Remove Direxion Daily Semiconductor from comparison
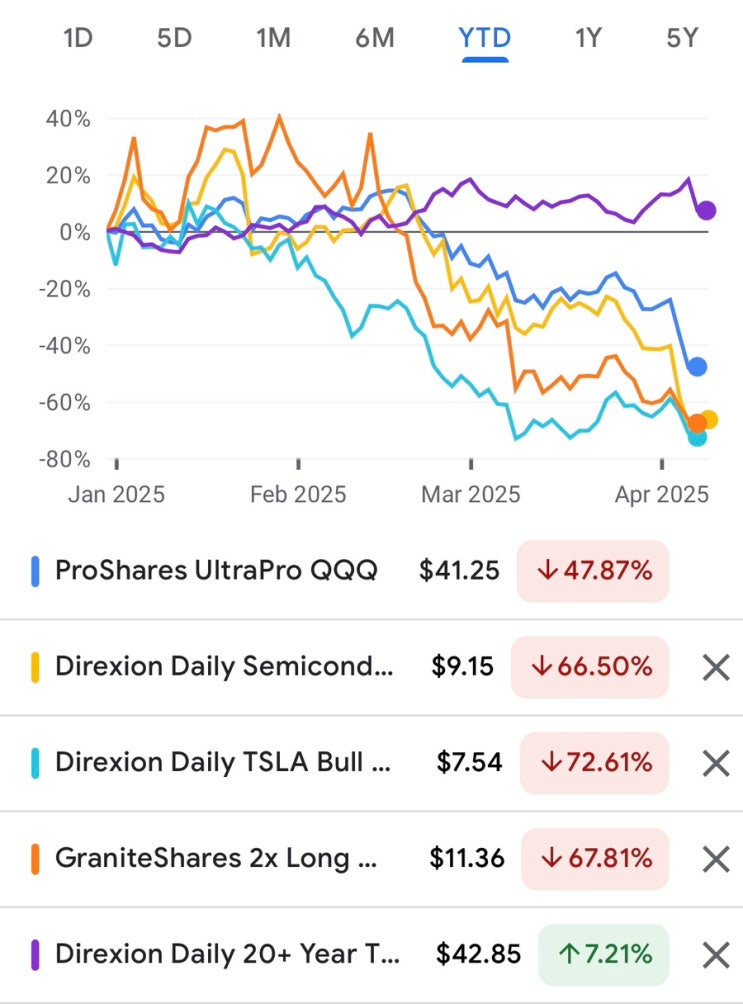743x1004 pixels. pos(715,667)
